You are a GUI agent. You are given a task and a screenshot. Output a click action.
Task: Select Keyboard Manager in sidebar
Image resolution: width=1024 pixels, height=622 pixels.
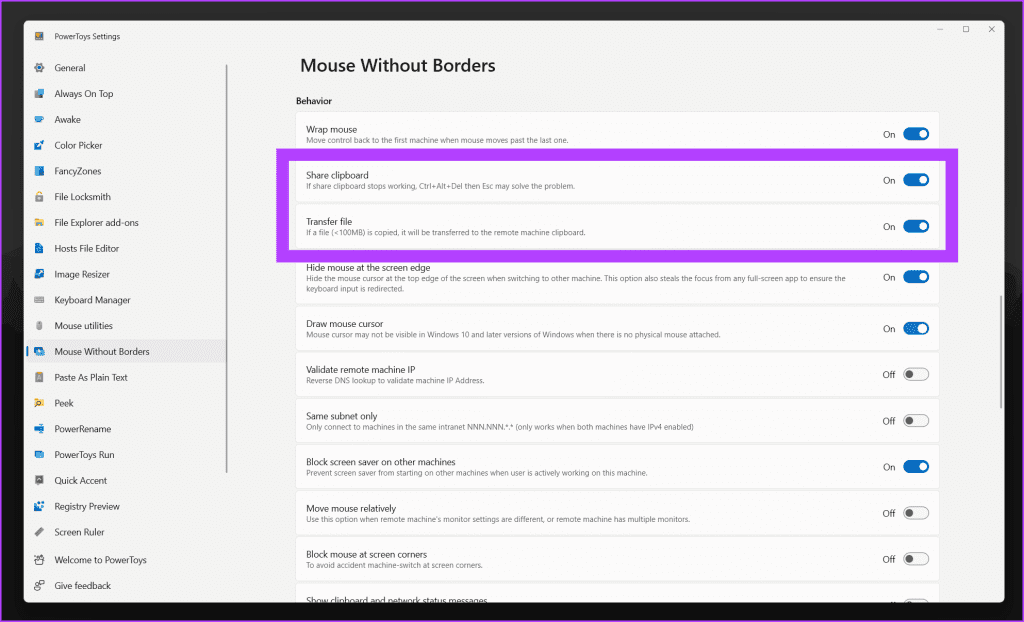(126, 300)
